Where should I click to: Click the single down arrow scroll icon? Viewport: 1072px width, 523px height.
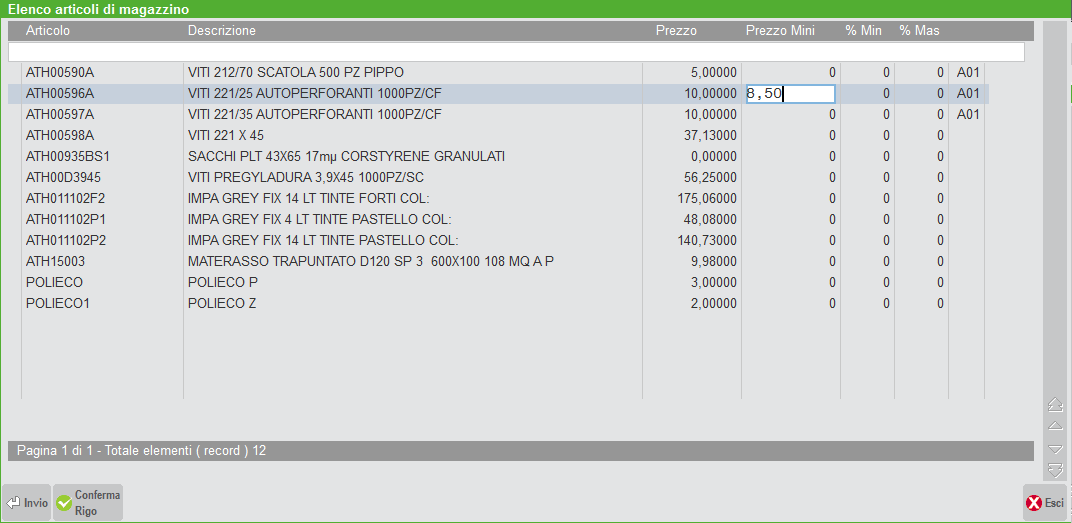pyautogui.click(x=1054, y=448)
